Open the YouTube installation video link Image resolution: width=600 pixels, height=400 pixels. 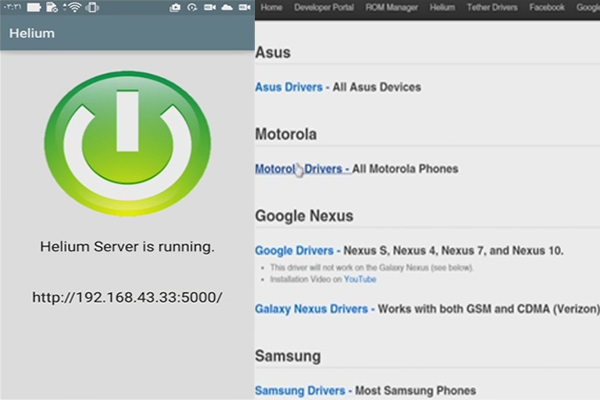[x=360, y=279]
